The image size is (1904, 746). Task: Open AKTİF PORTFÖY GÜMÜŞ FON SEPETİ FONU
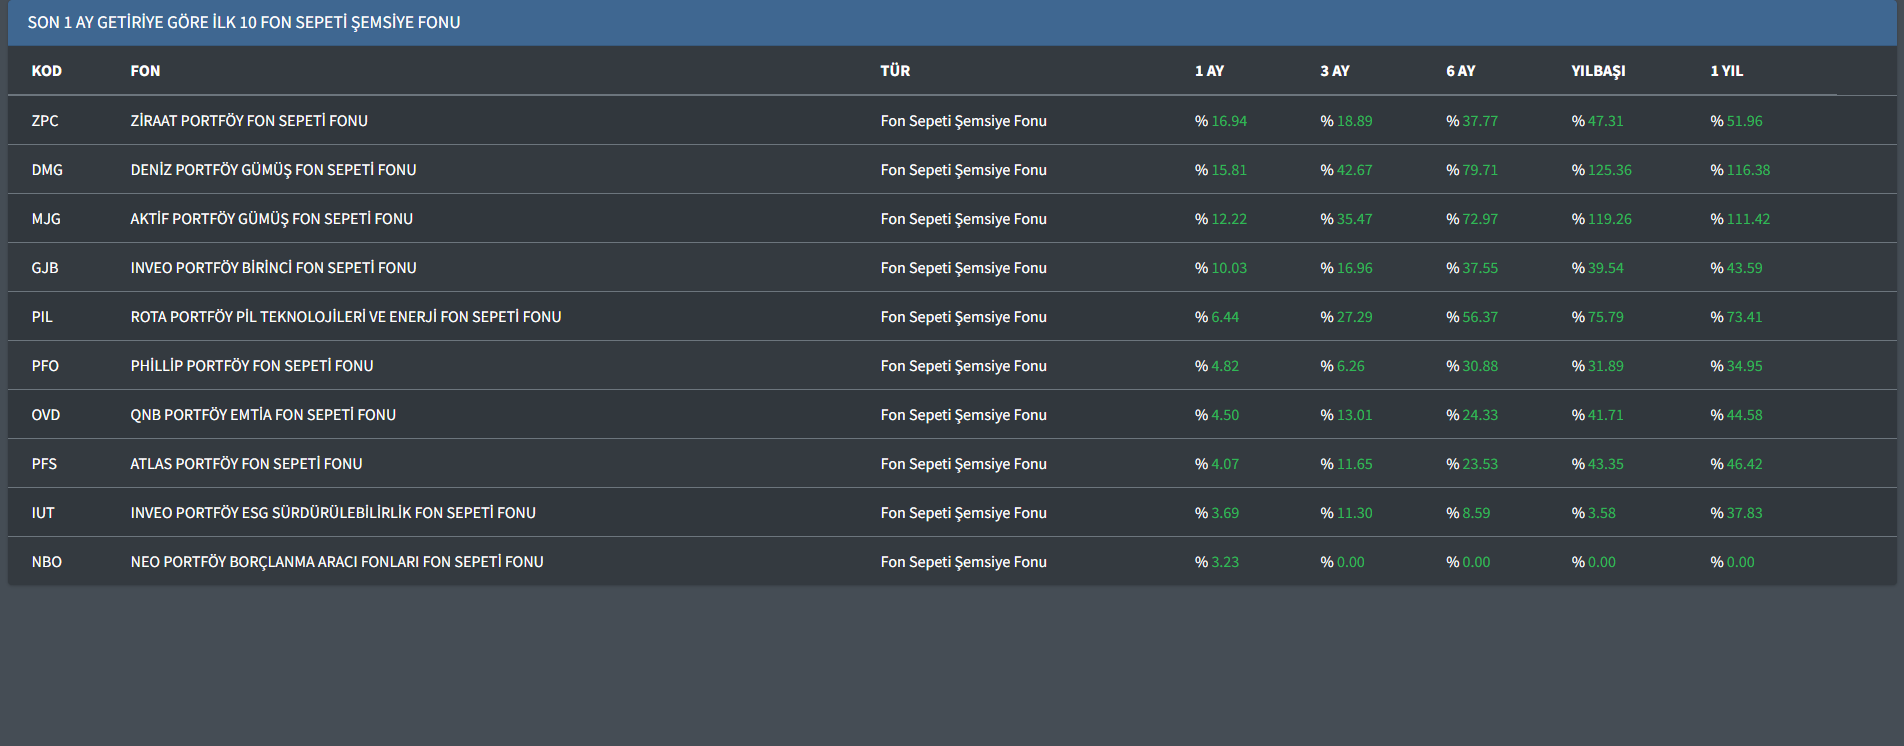(271, 219)
